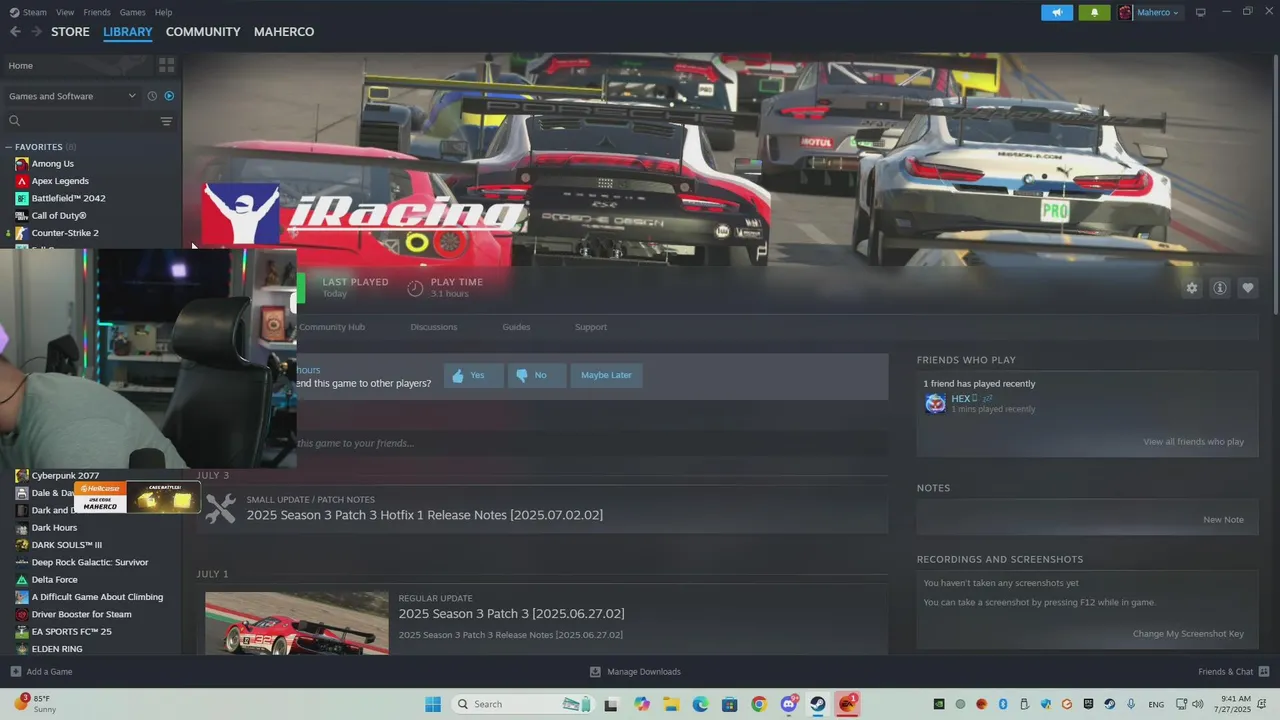Image resolution: width=1280 pixels, height=720 pixels.
Task: Open advanced library filter options icon
Action: pyautogui.click(x=166, y=121)
